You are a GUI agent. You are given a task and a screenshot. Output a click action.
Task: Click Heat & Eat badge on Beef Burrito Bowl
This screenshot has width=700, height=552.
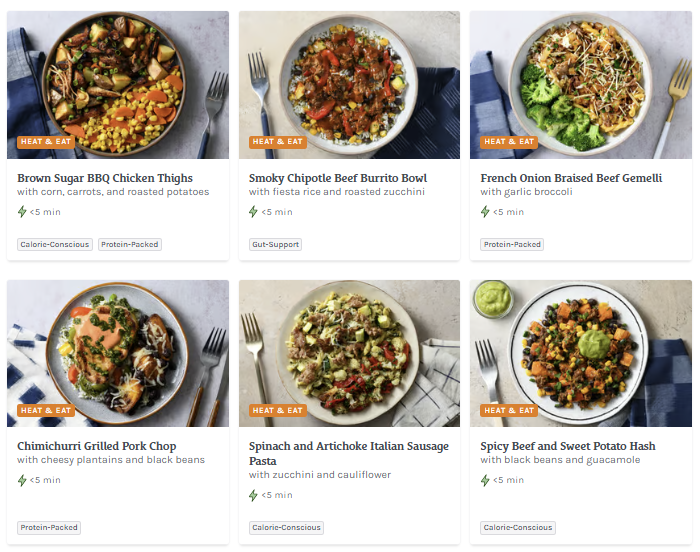click(x=278, y=142)
